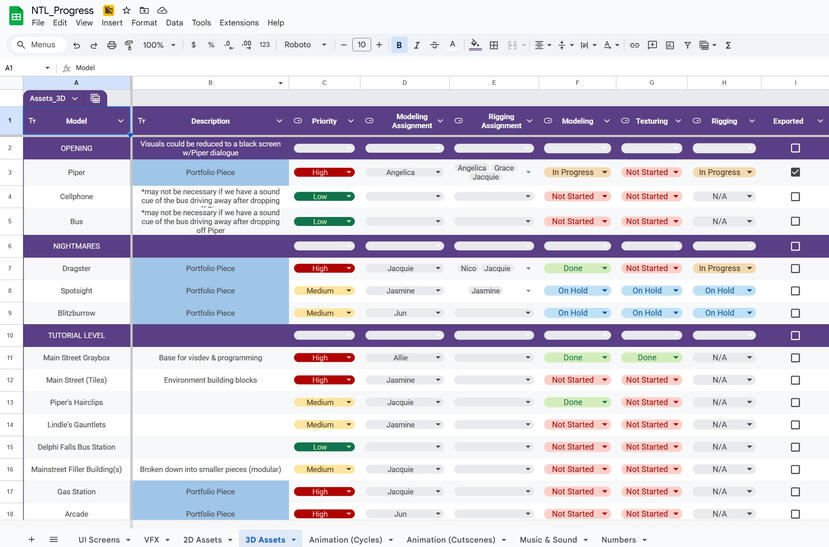Open the Borders tool

tap(494, 45)
